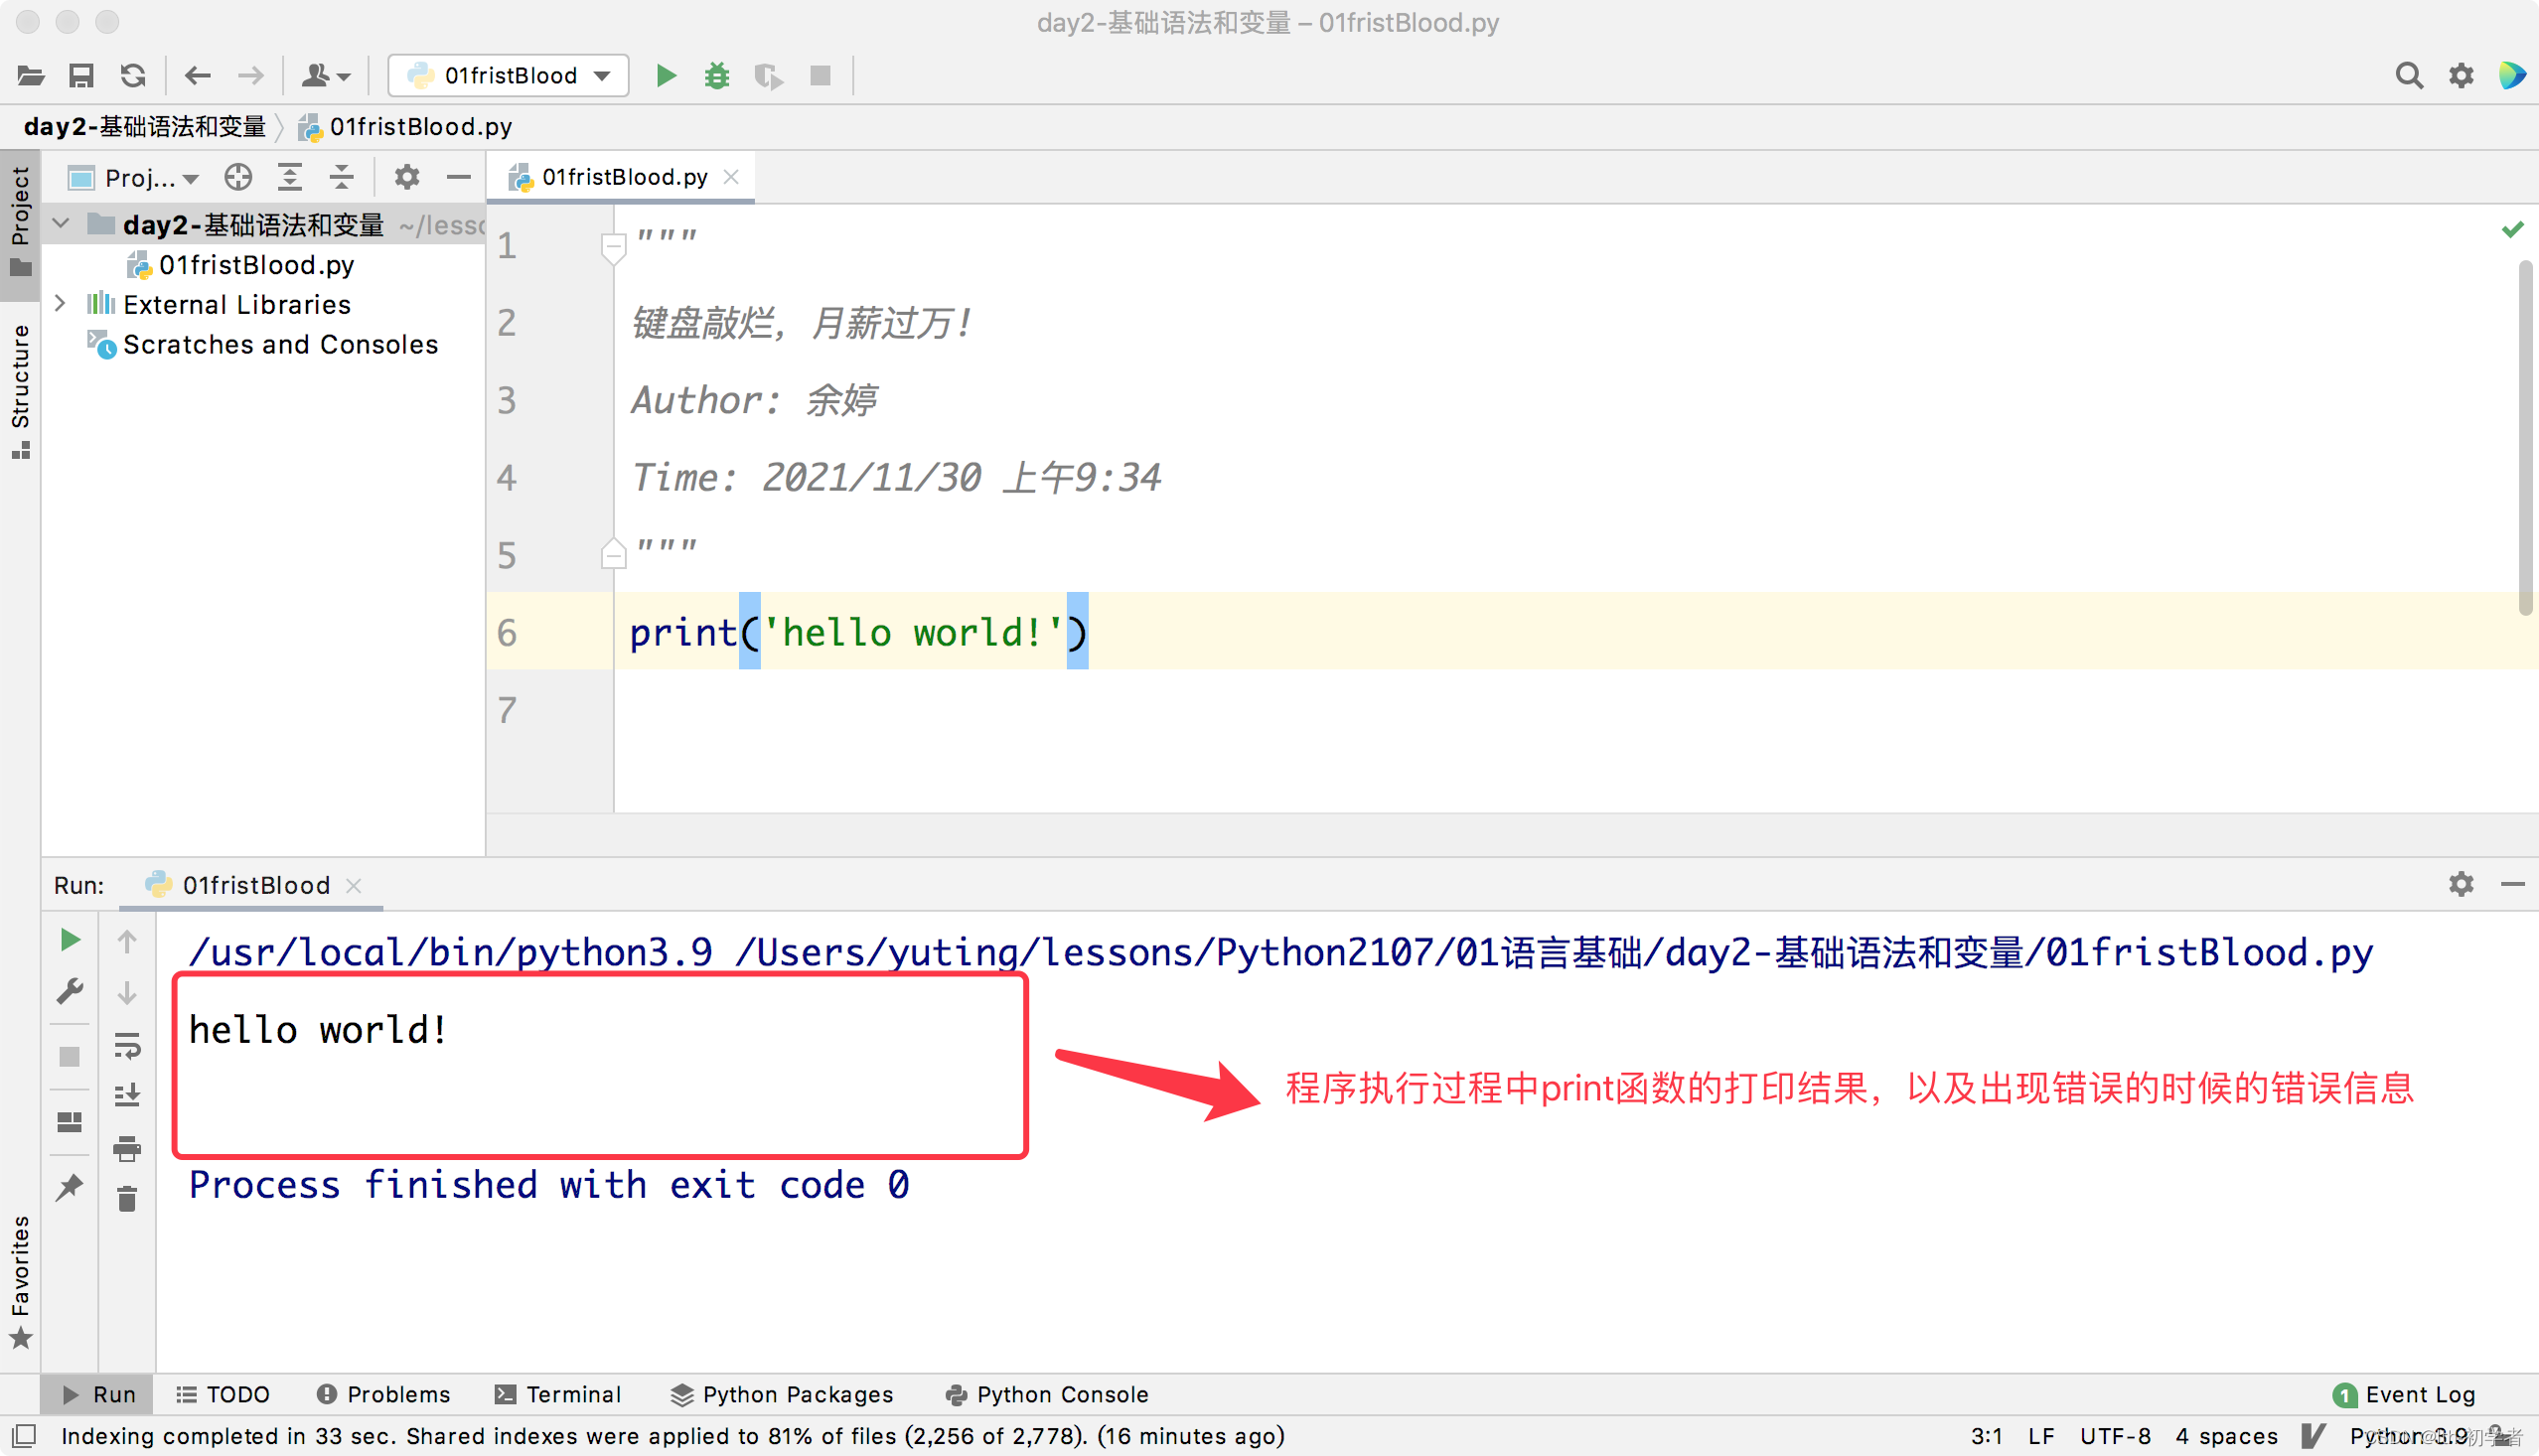
Task: Click the wrench icon in the Run panel
Action: pos(69,992)
